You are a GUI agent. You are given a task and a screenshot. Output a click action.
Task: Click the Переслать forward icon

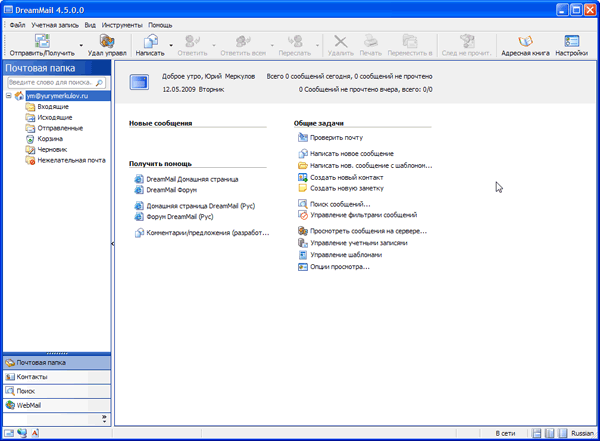(x=295, y=41)
